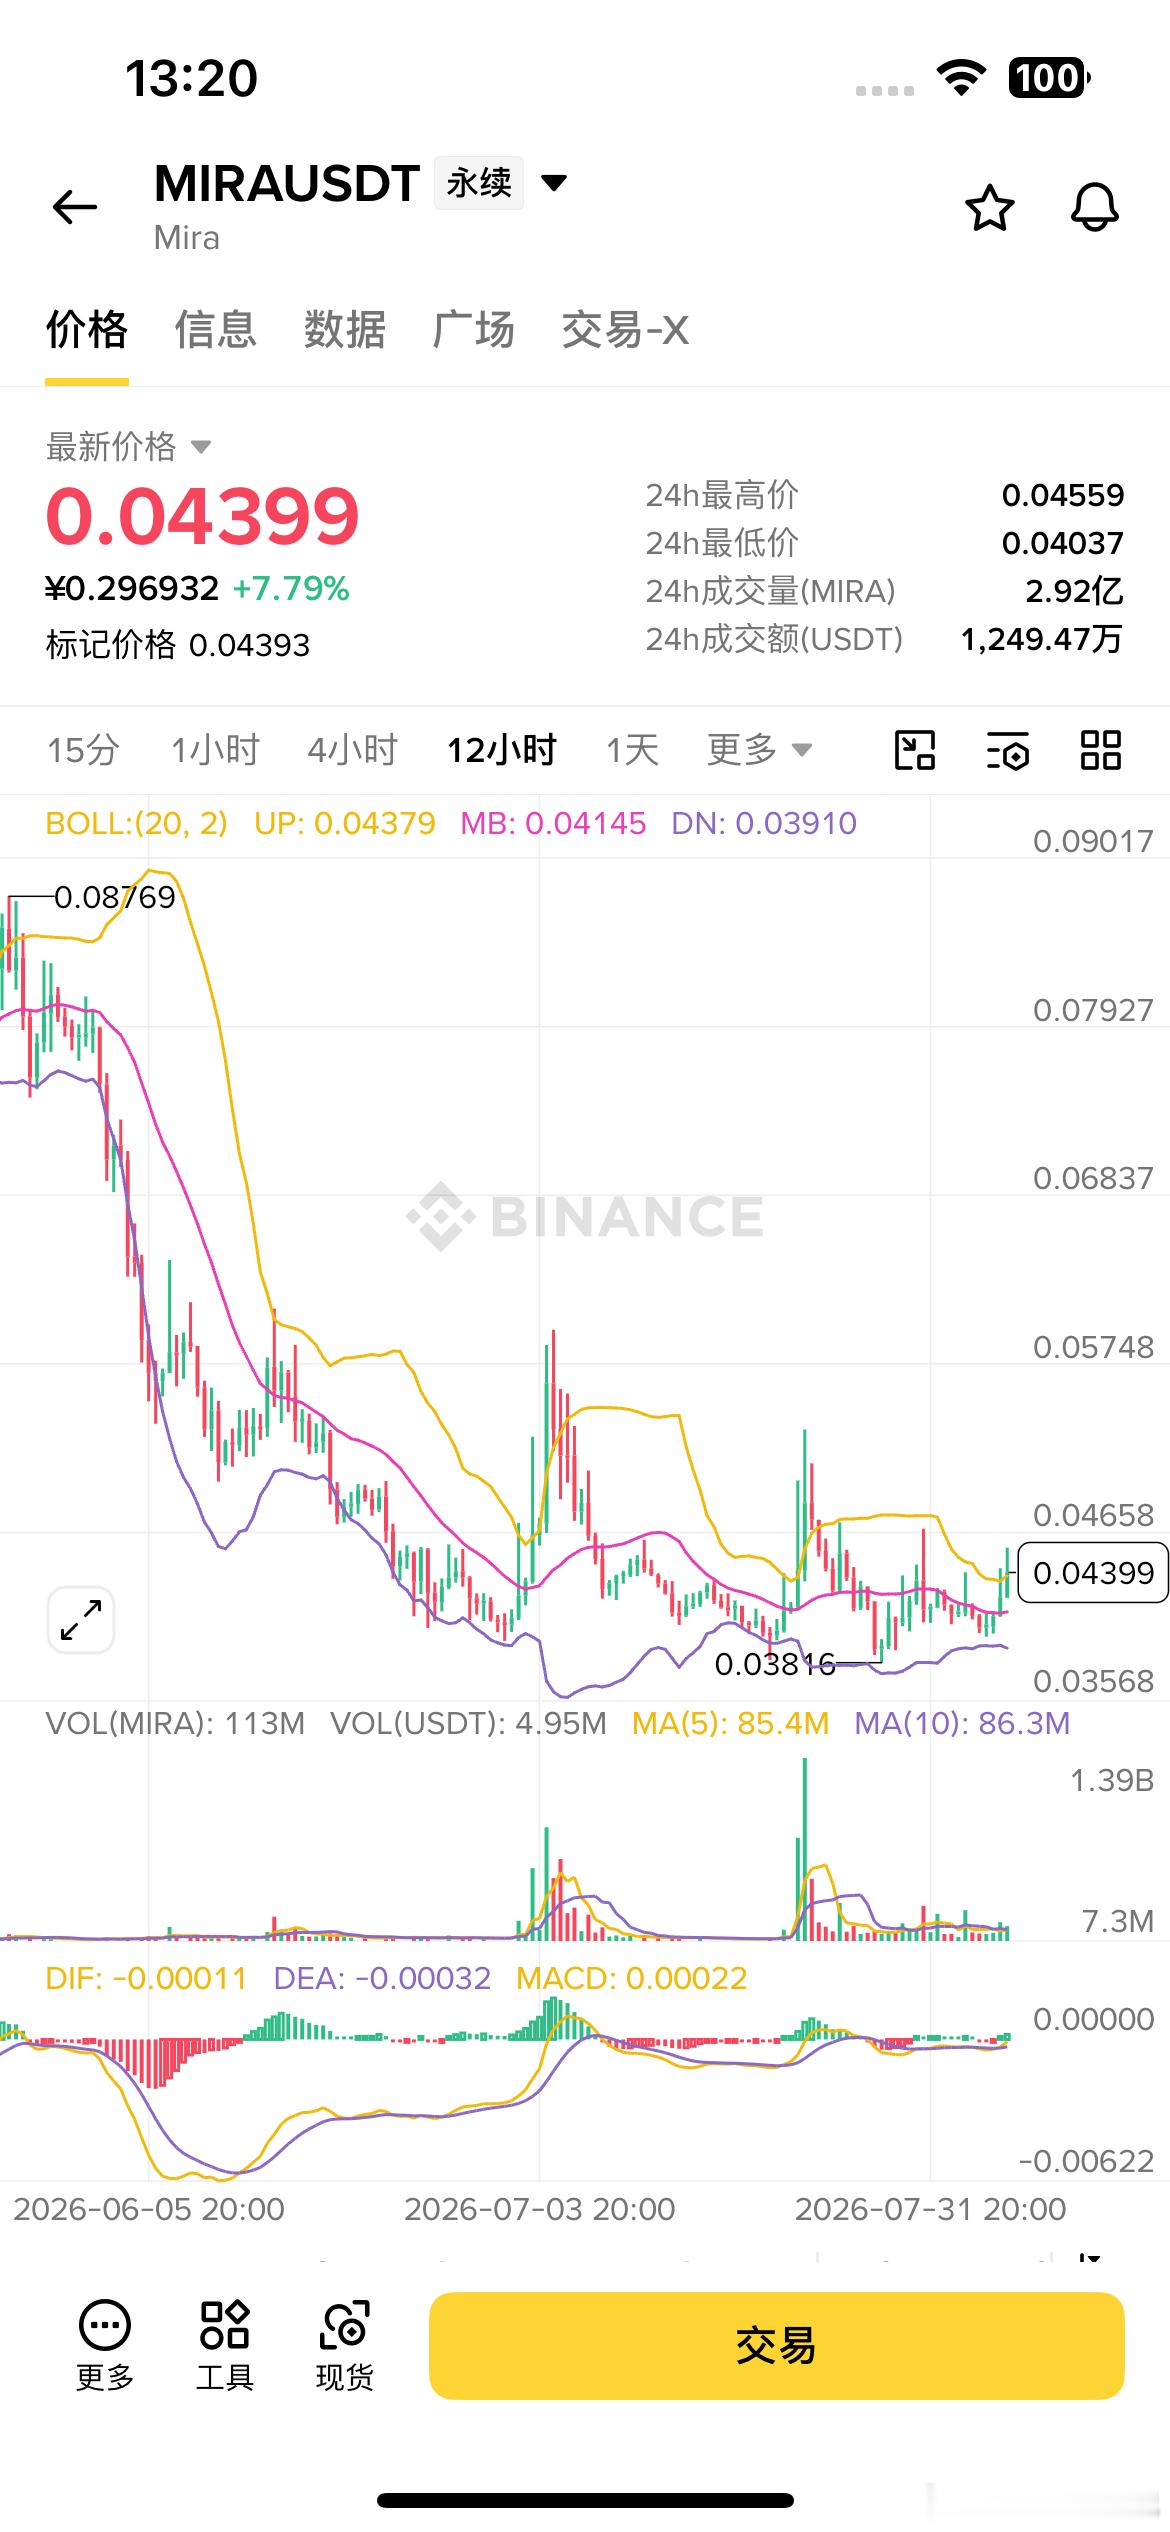The height and width of the screenshot is (2532, 1170).
Task: Expand the contract selector arrow beside 永续
Action: (x=554, y=182)
